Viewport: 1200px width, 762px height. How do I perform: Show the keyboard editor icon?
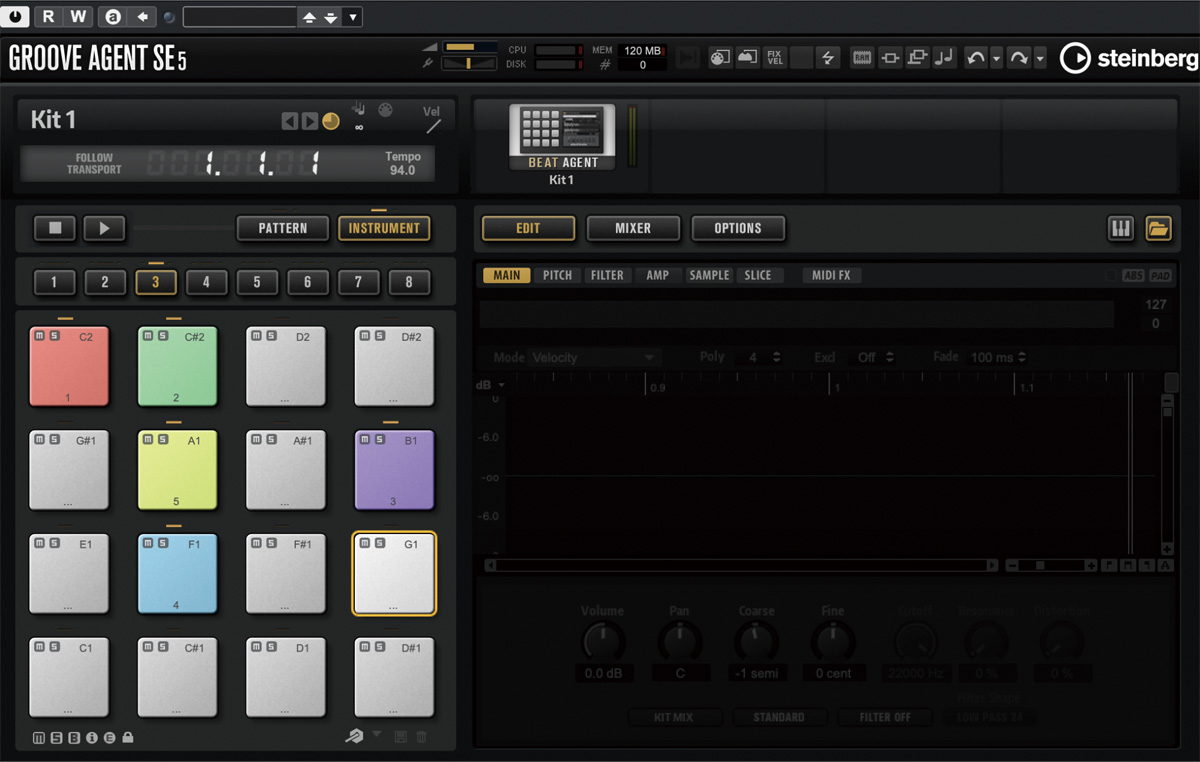click(1120, 229)
